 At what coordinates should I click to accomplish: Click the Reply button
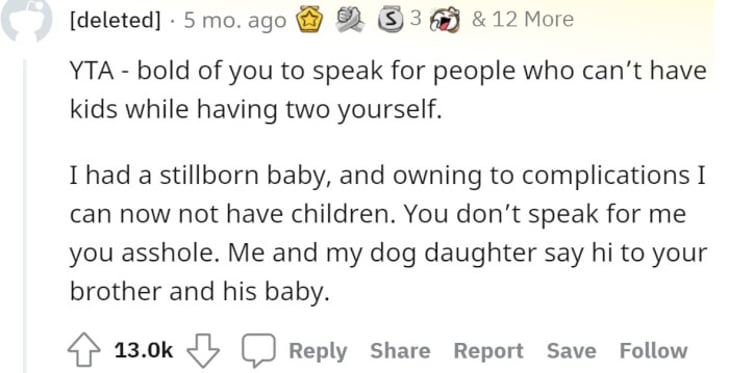tap(318, 351)
